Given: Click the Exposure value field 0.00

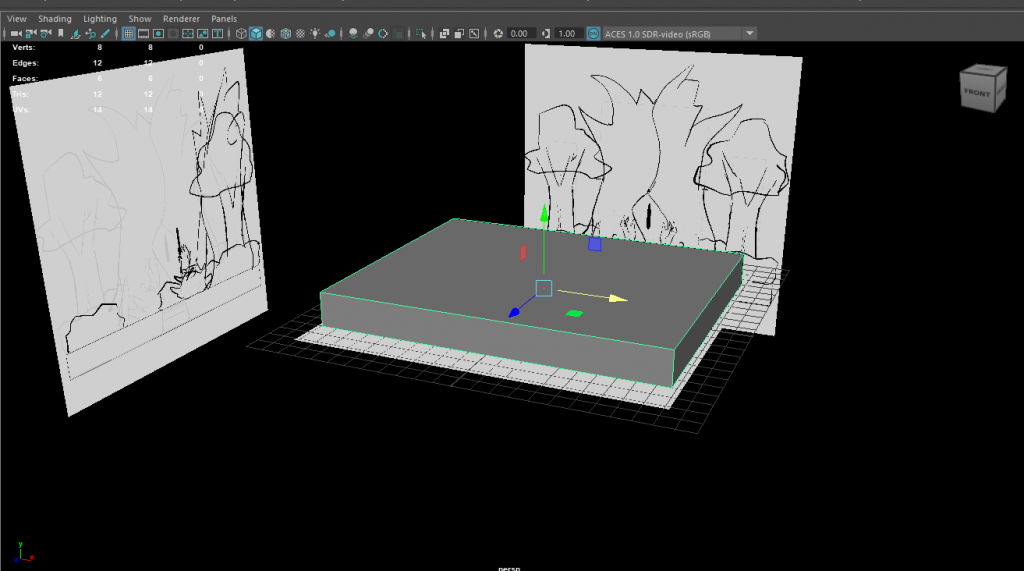Looking at the screenshot, I should click(x=521, y=33).
